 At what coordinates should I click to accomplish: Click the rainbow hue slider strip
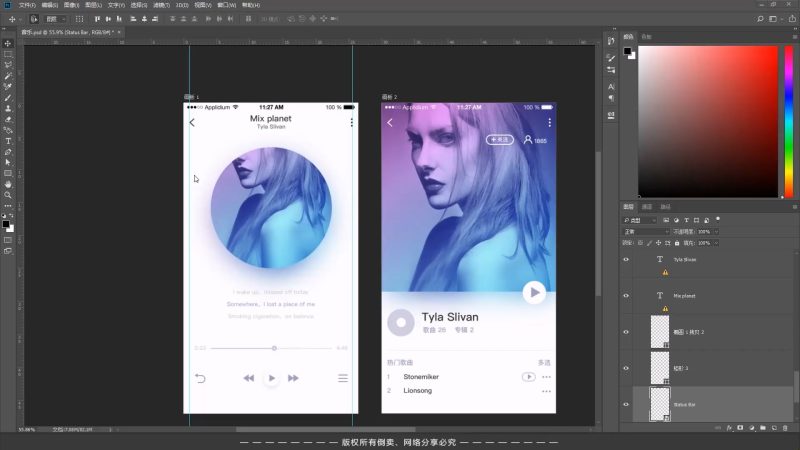tap(789, 120)
